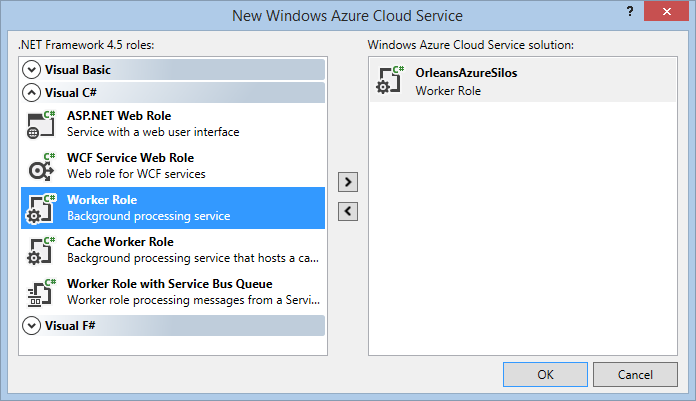Select Cache Worker Role item label
This screenshot has width=696, height=401.
coord(120,242)
